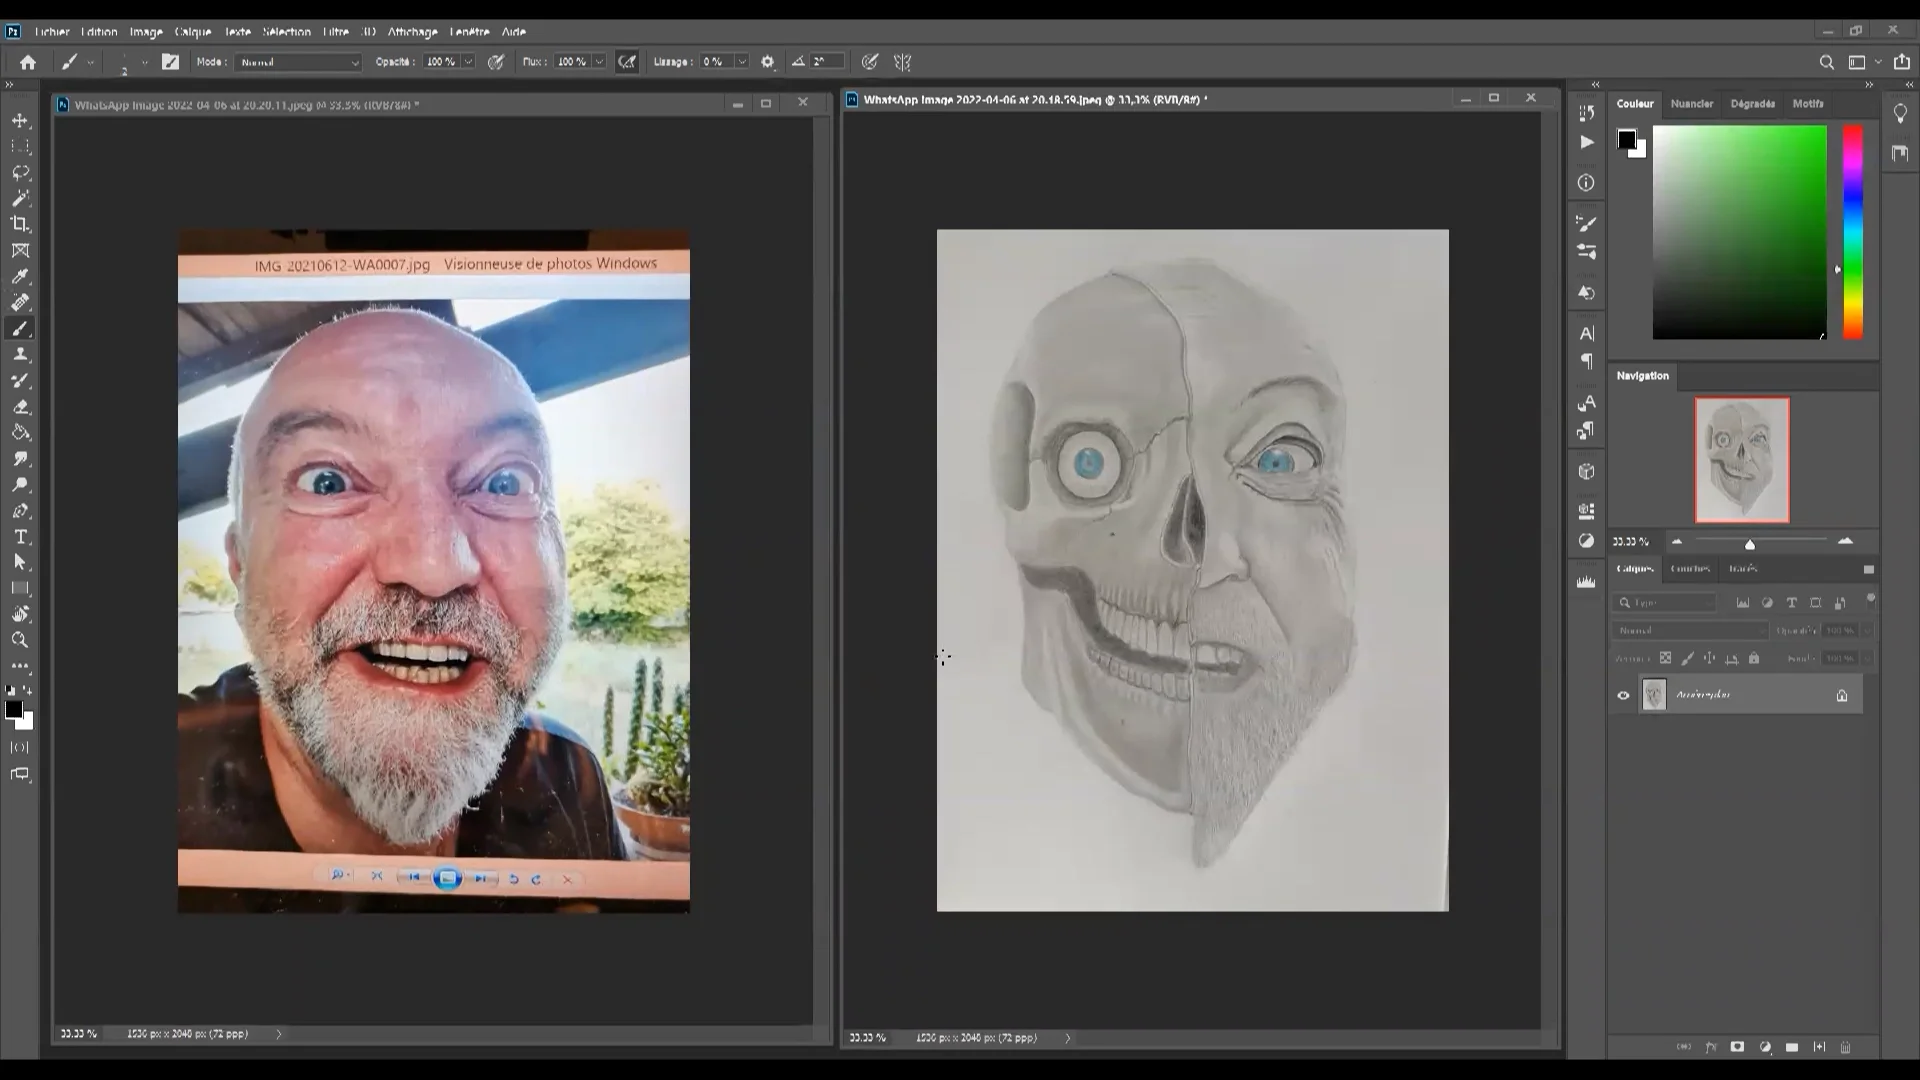Zoom out using the small mountain button in Navigation
This screenshot has height=1080, width=1920.
[1678, 541]
